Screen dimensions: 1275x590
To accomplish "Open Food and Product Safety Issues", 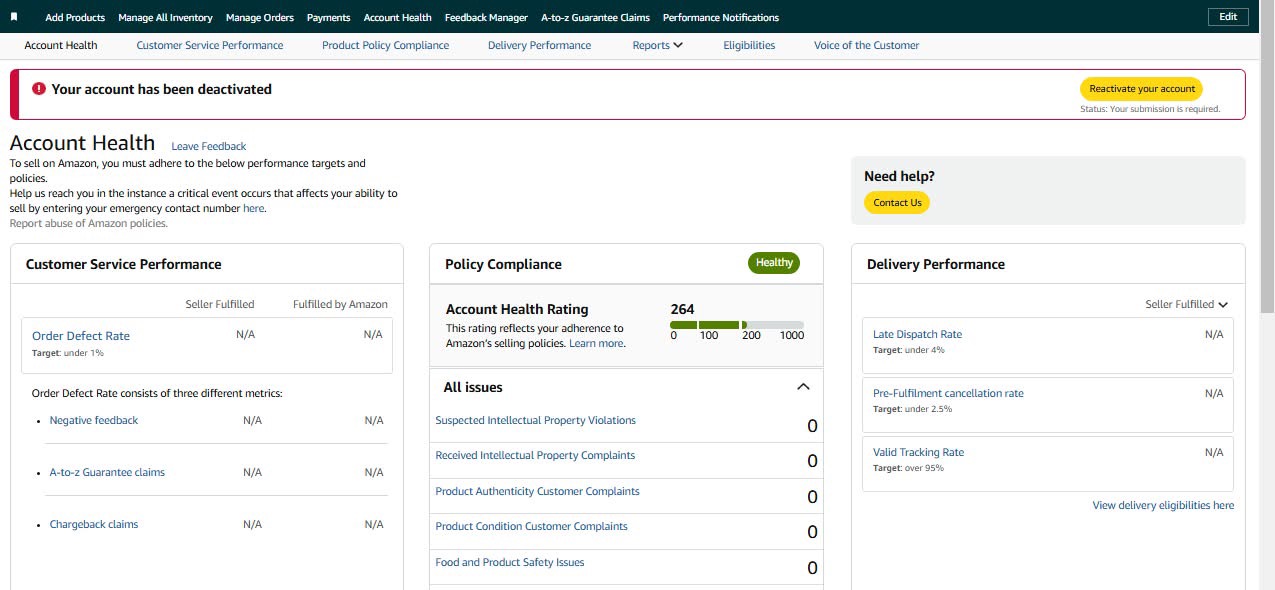I will tap(510, 562).
